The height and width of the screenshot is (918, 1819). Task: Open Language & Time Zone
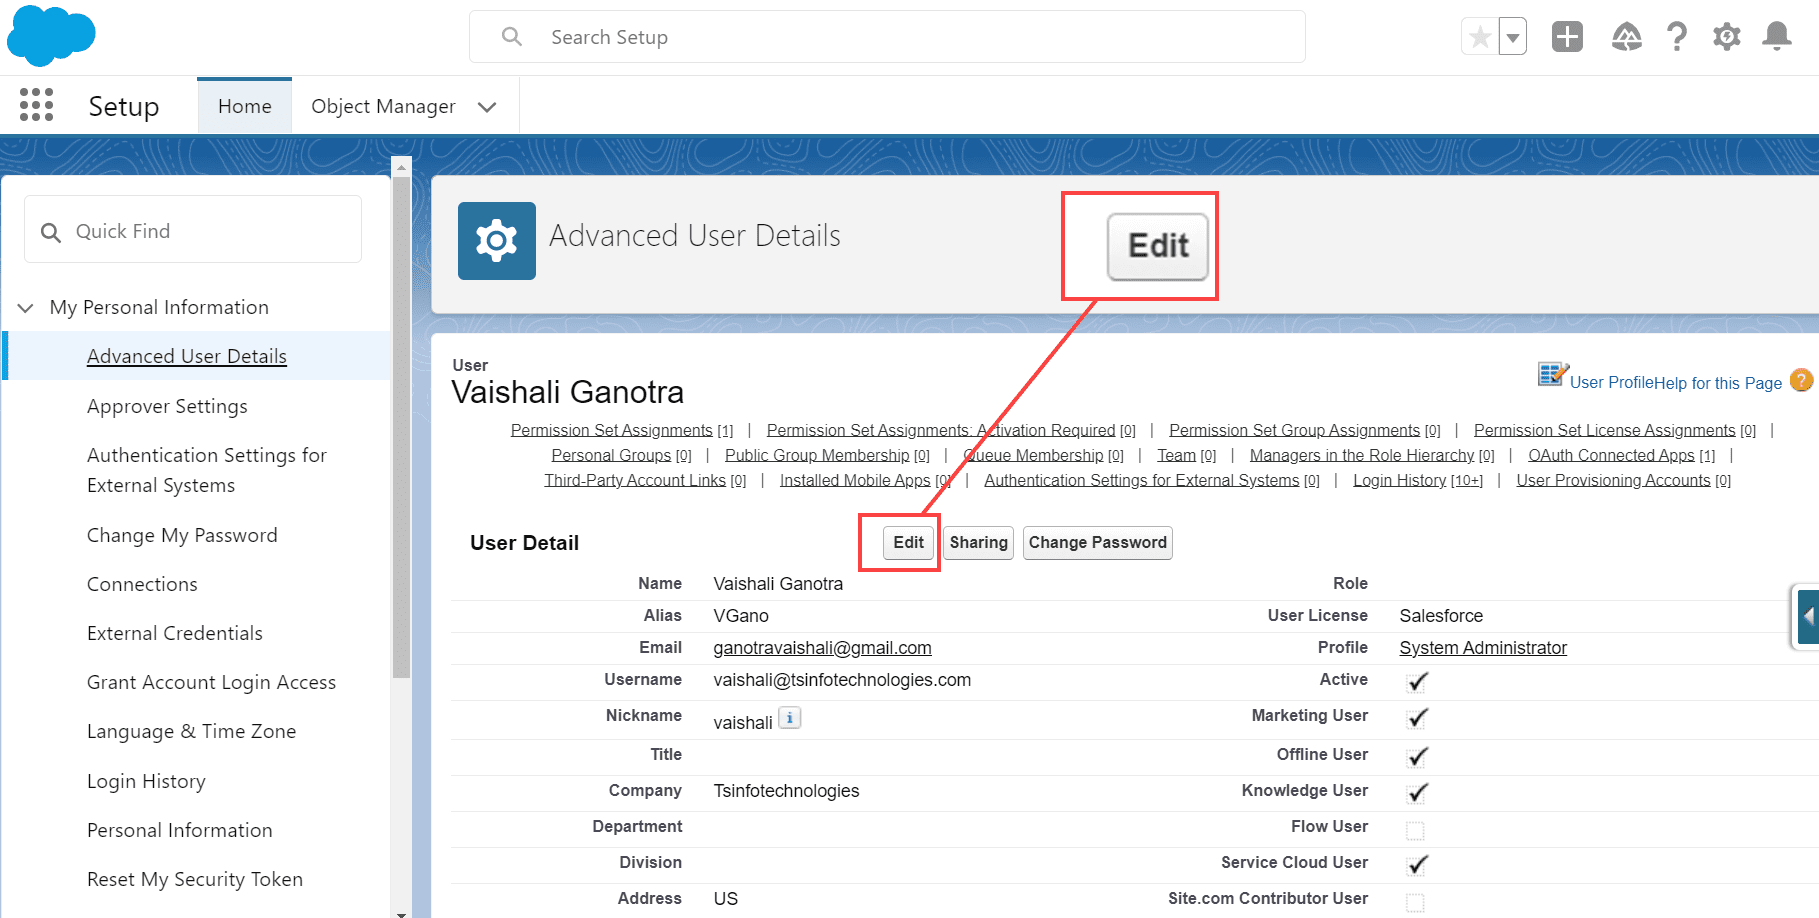click(191, 731)
